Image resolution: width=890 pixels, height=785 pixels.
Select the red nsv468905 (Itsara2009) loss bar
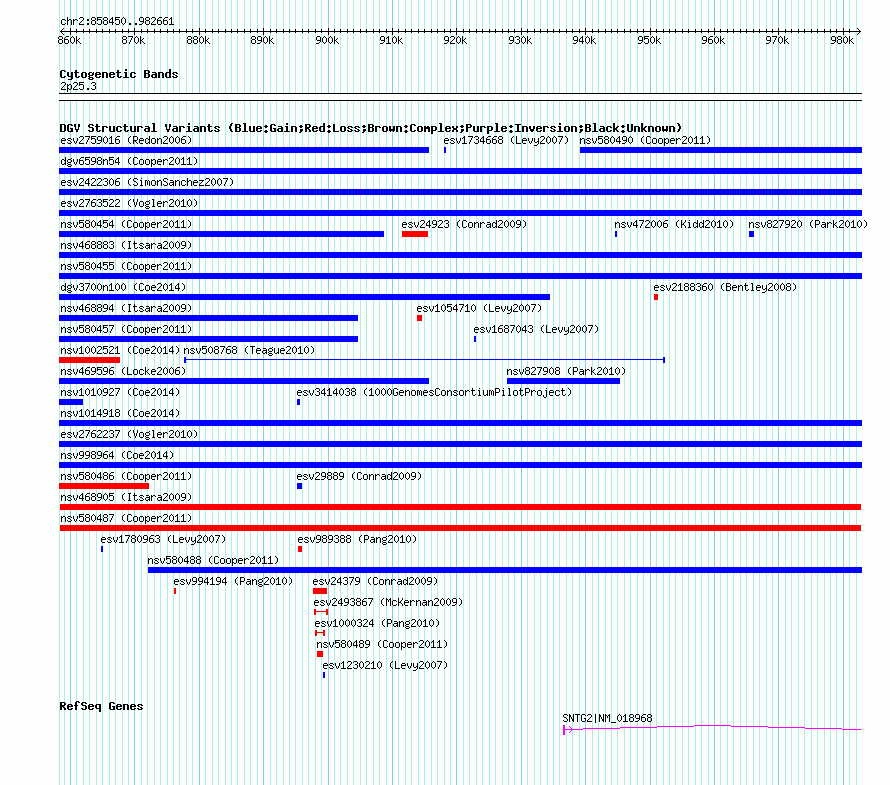click(460, 507)
